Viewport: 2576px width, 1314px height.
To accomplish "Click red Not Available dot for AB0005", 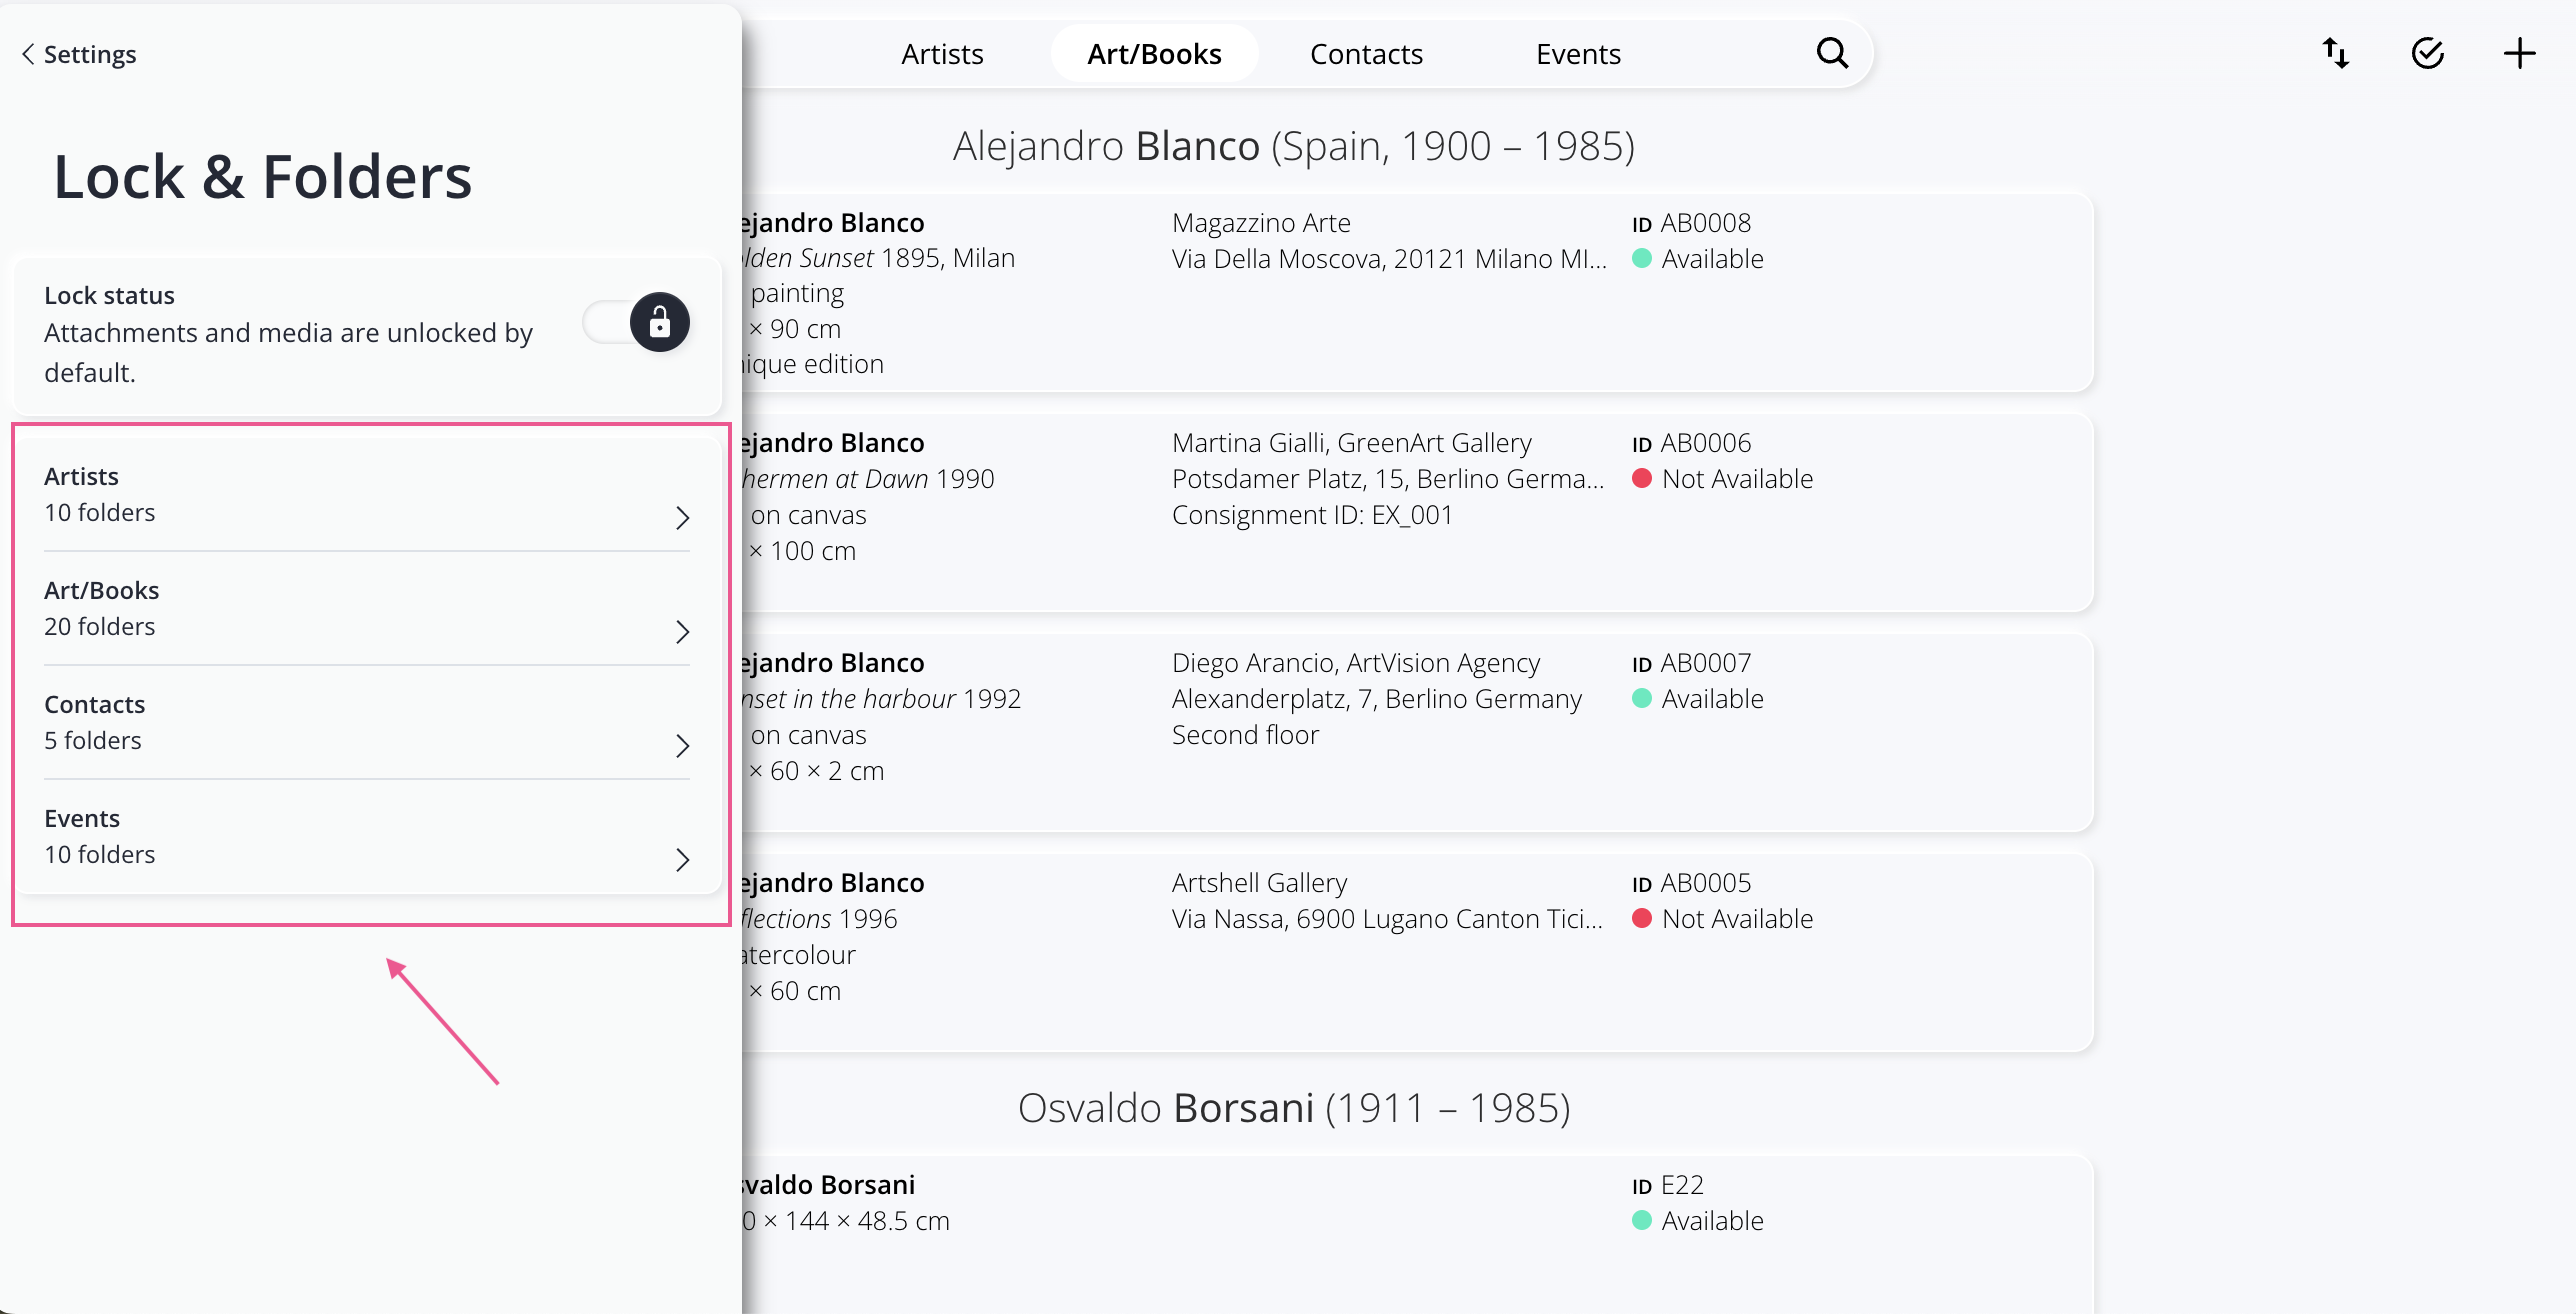I will (x=1641, y=919).
